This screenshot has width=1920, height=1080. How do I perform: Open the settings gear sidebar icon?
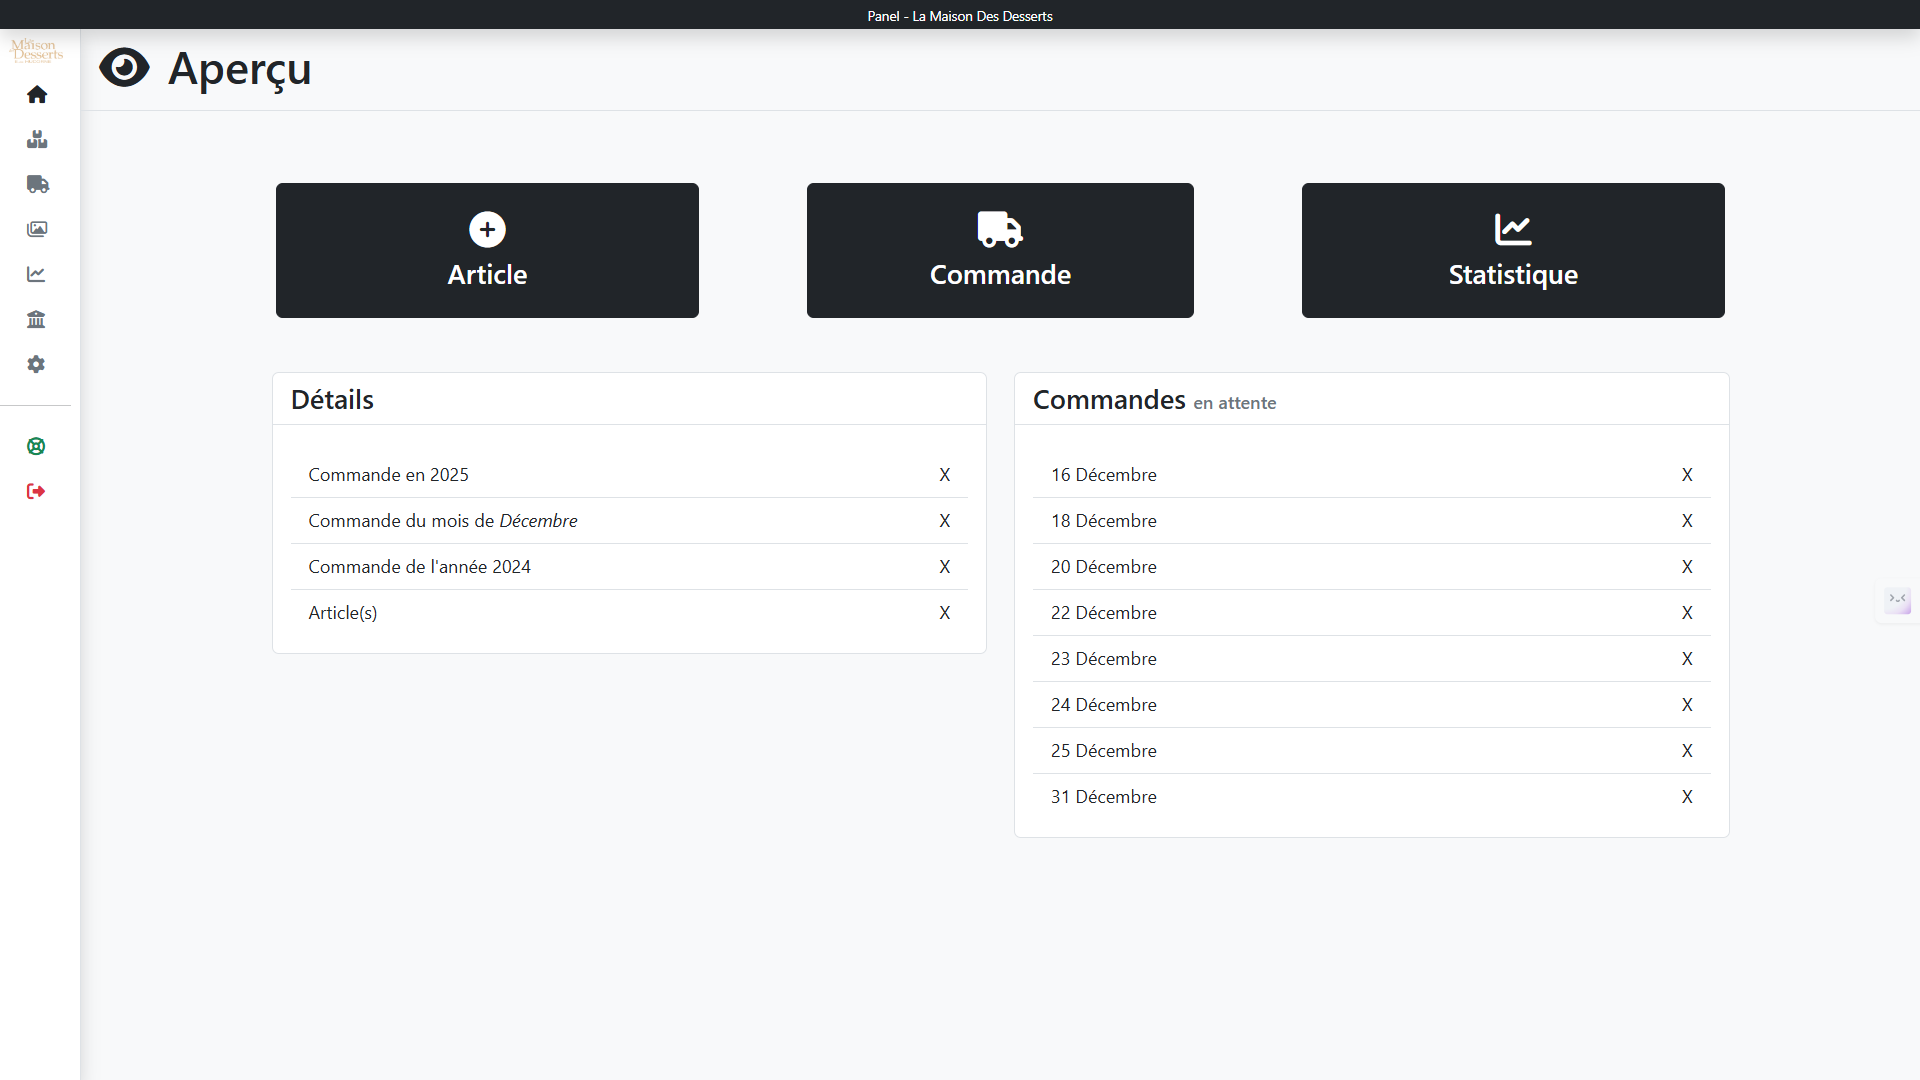coord(37,364)
